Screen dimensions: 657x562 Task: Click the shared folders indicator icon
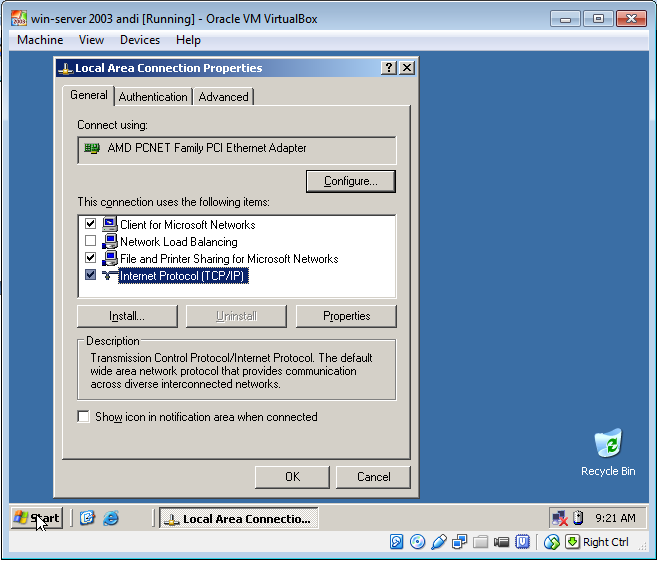click(480, 541)
